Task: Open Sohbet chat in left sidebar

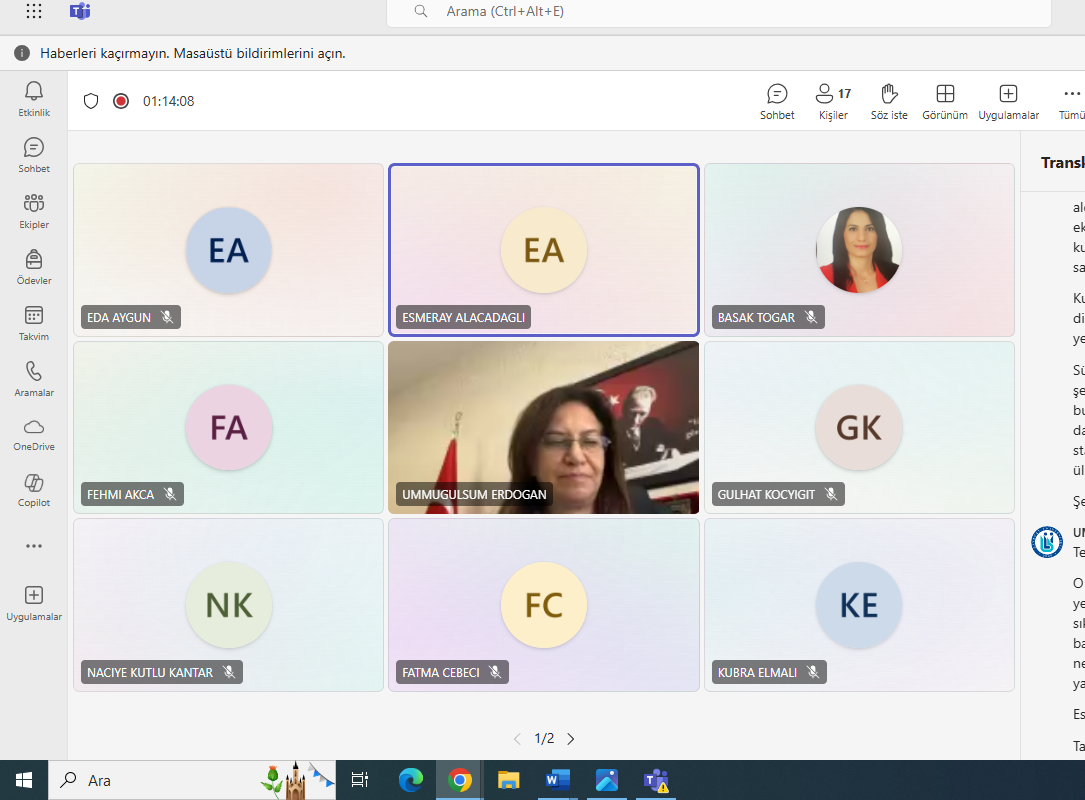Action: tap(34, 155)
